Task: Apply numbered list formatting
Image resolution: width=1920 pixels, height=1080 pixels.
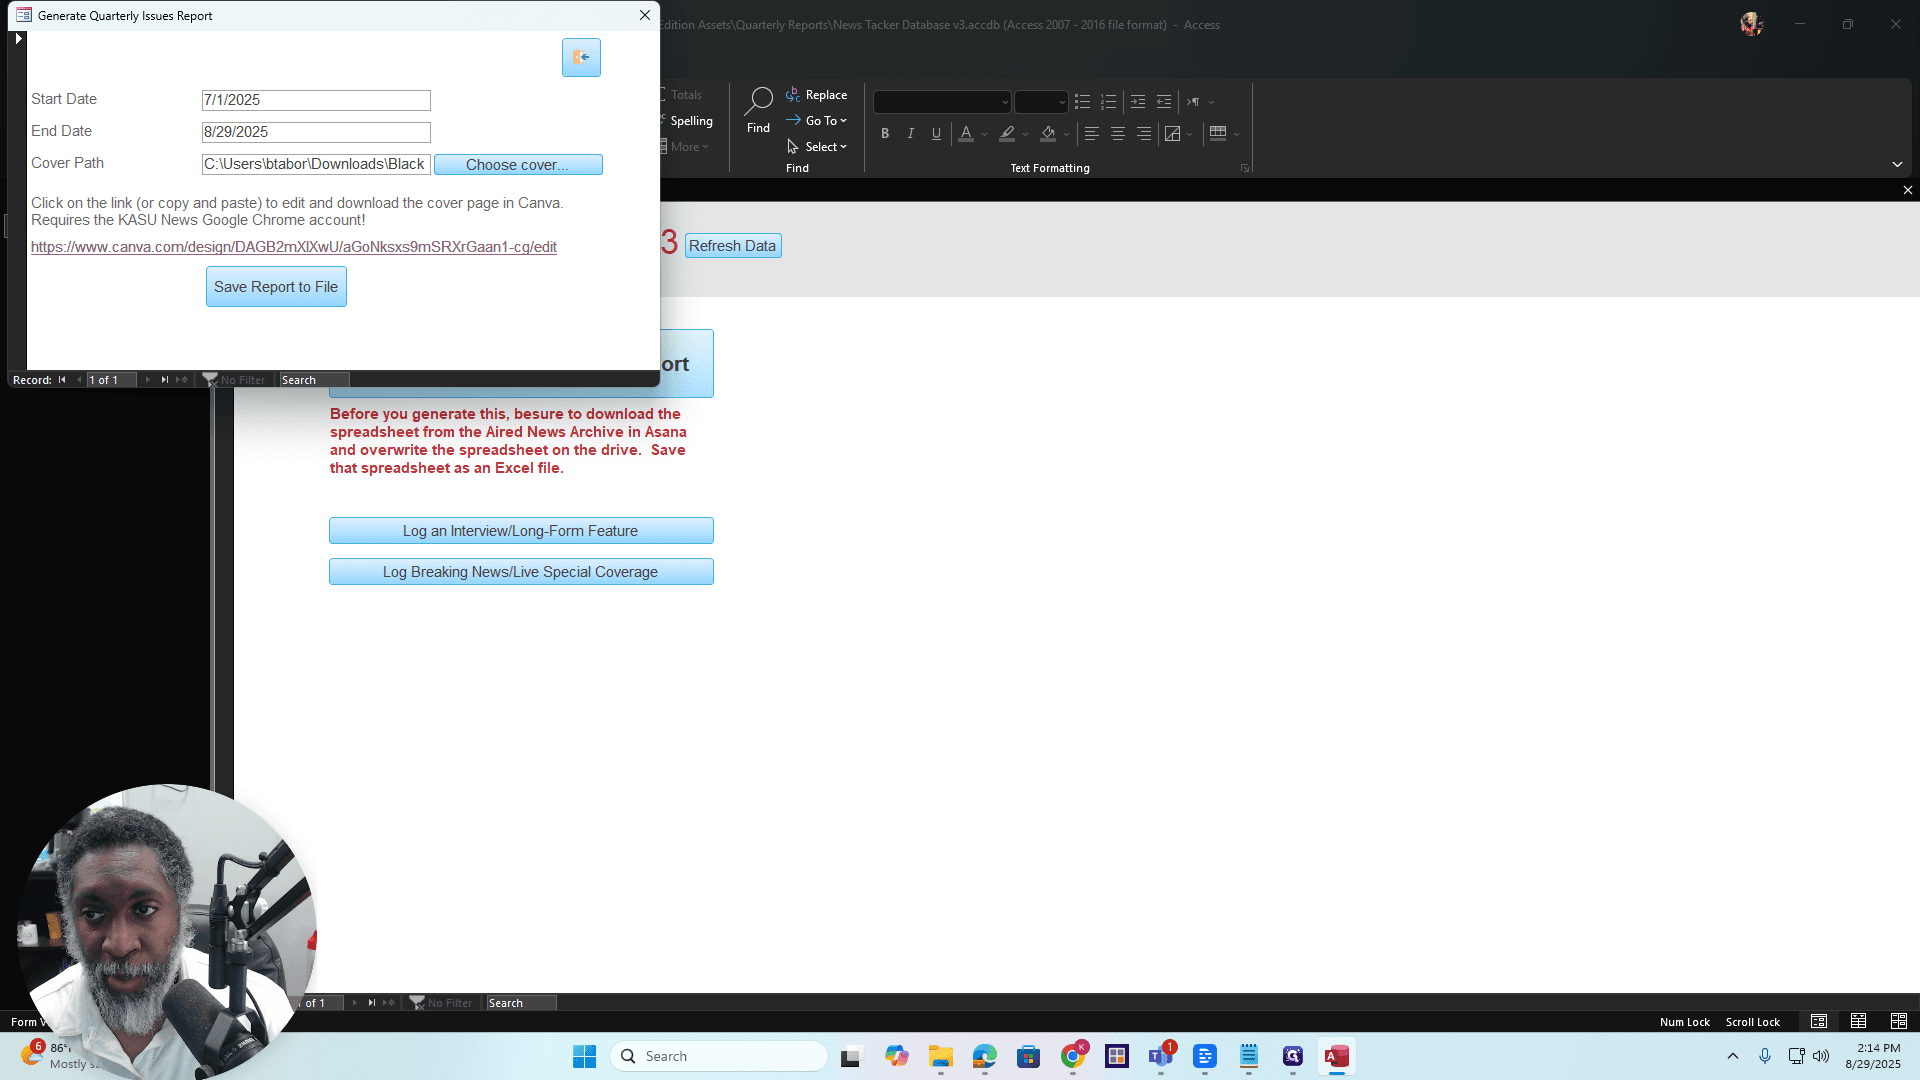Action: [x=1108, y=102]
